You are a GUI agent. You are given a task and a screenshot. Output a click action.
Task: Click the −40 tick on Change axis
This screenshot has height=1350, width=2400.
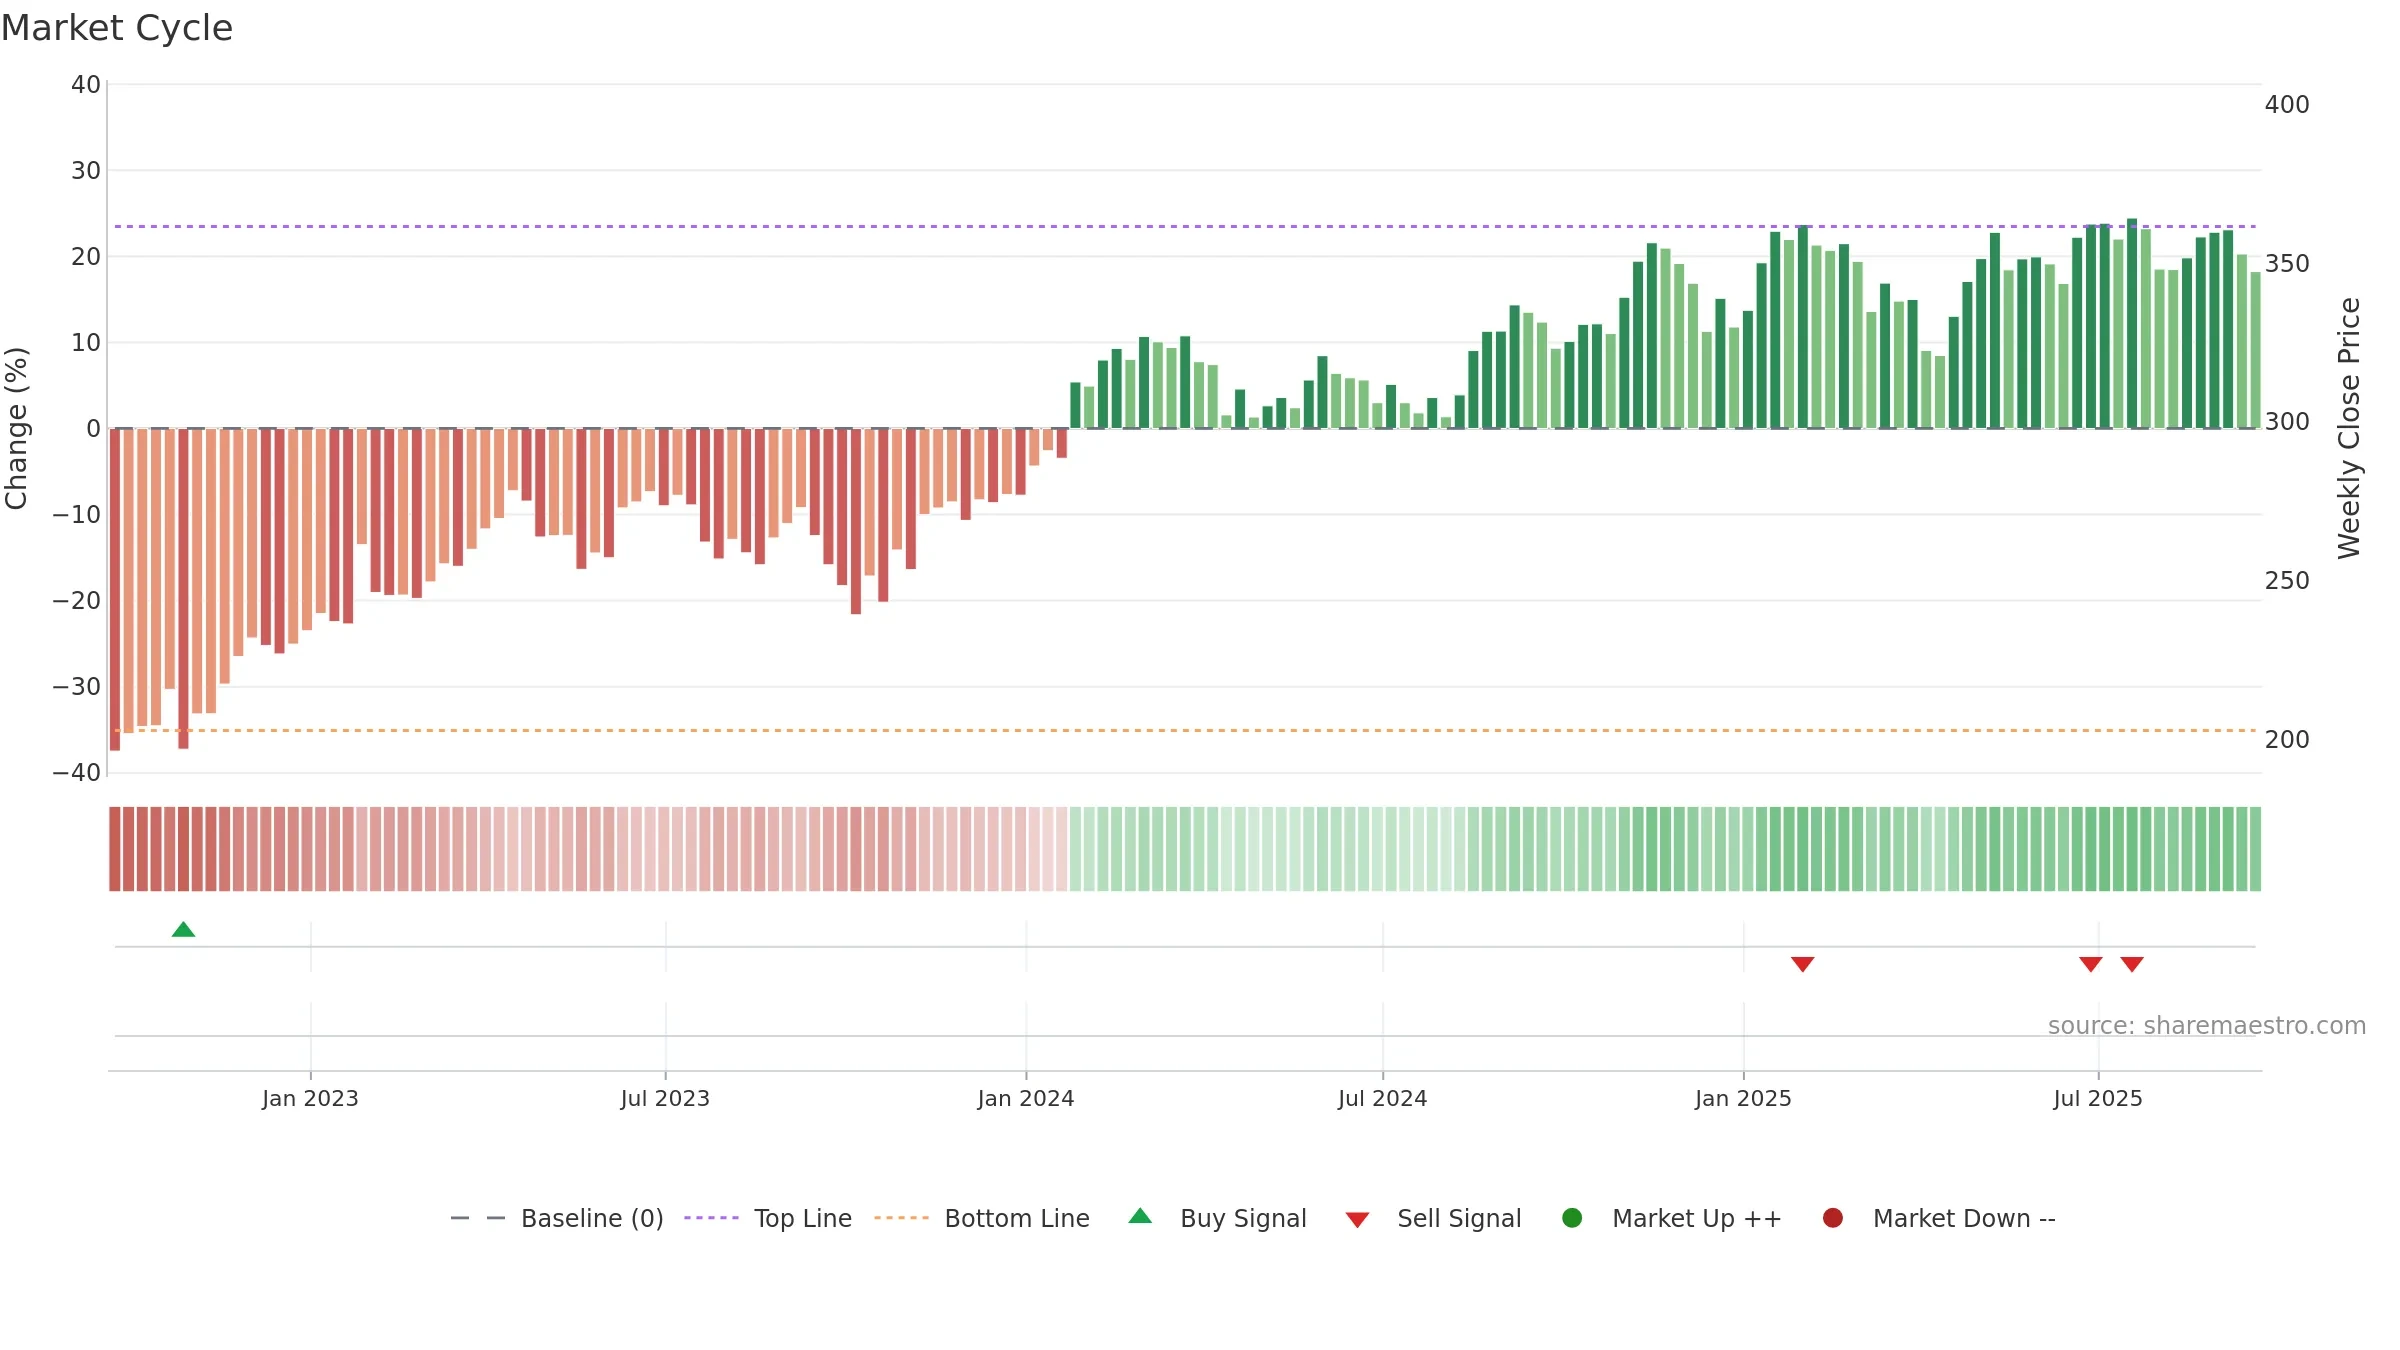click(x=77, y=773)
